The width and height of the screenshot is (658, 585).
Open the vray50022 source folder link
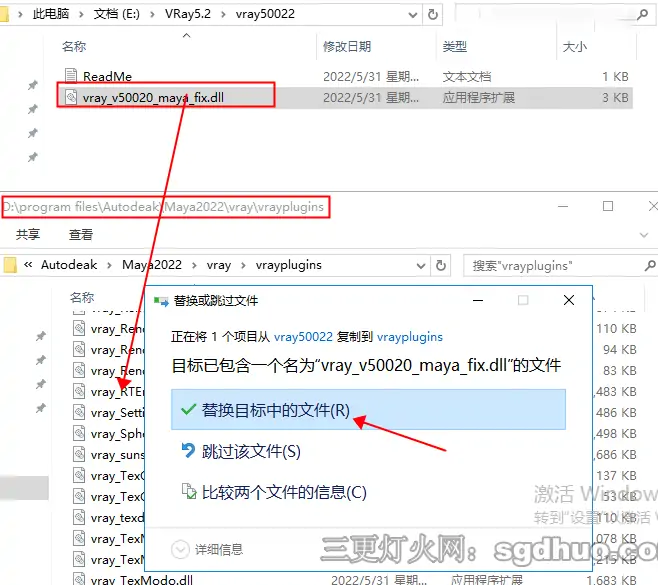click(303, 337)
